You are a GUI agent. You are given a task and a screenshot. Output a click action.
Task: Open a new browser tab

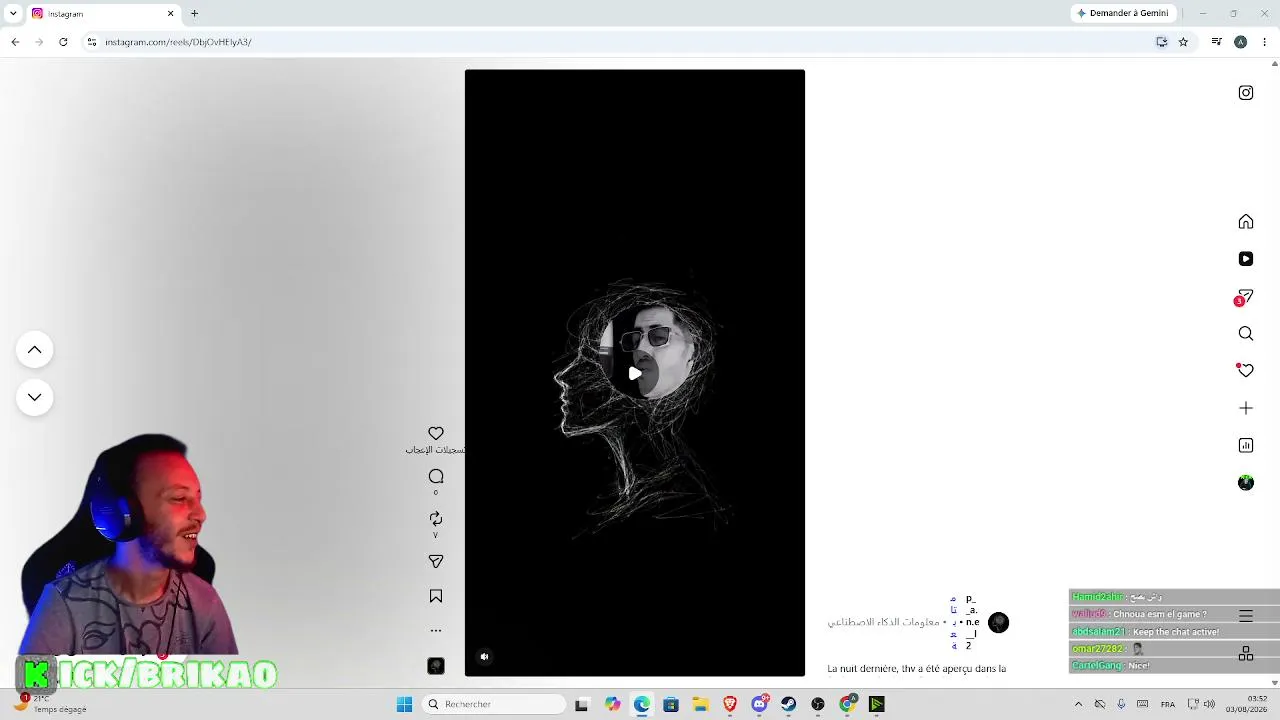(195, 14)
